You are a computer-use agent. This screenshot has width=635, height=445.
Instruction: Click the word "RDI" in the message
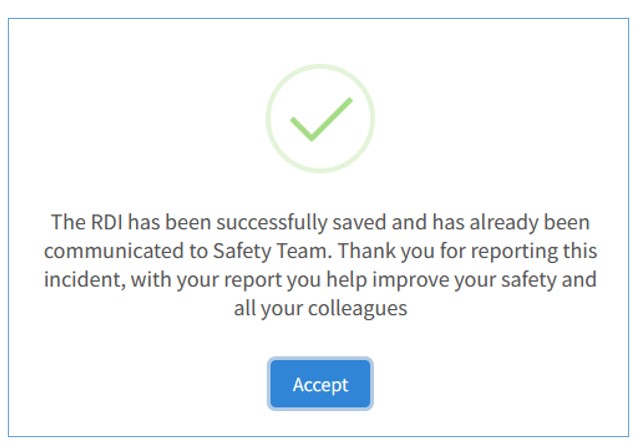[103, 219]
